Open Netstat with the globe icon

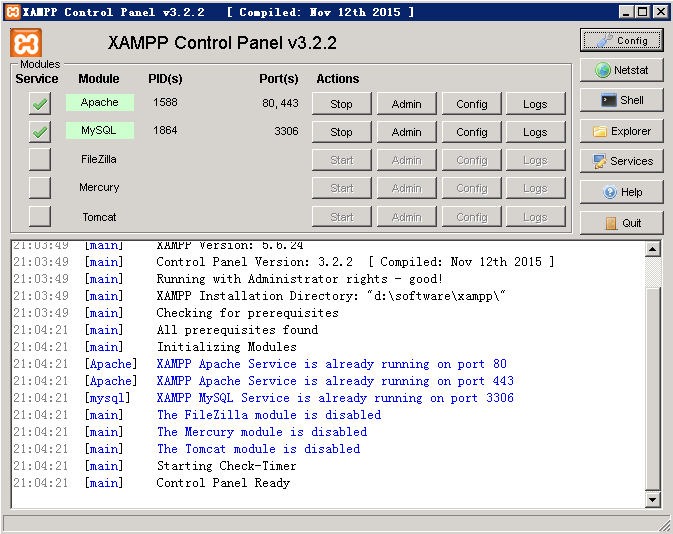point(621,70)
